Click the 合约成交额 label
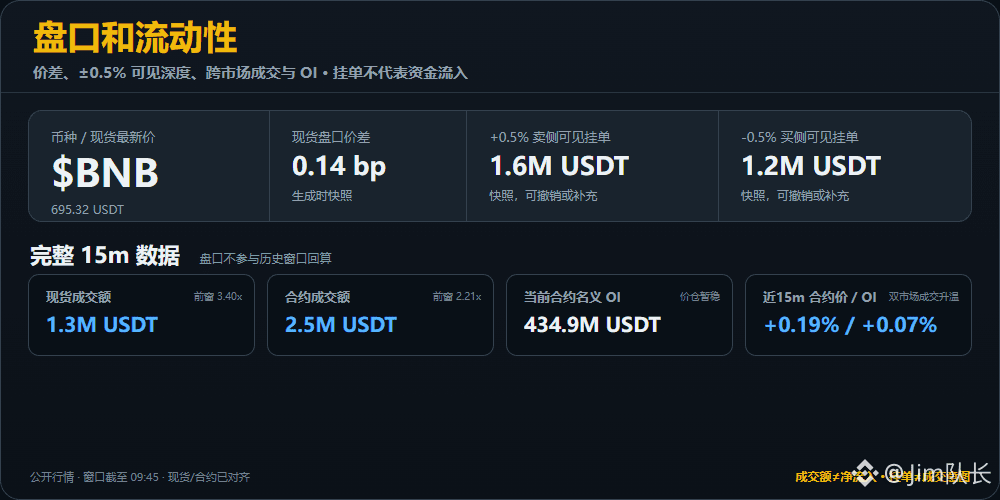1000x500 pixels. tap(318, 297)
